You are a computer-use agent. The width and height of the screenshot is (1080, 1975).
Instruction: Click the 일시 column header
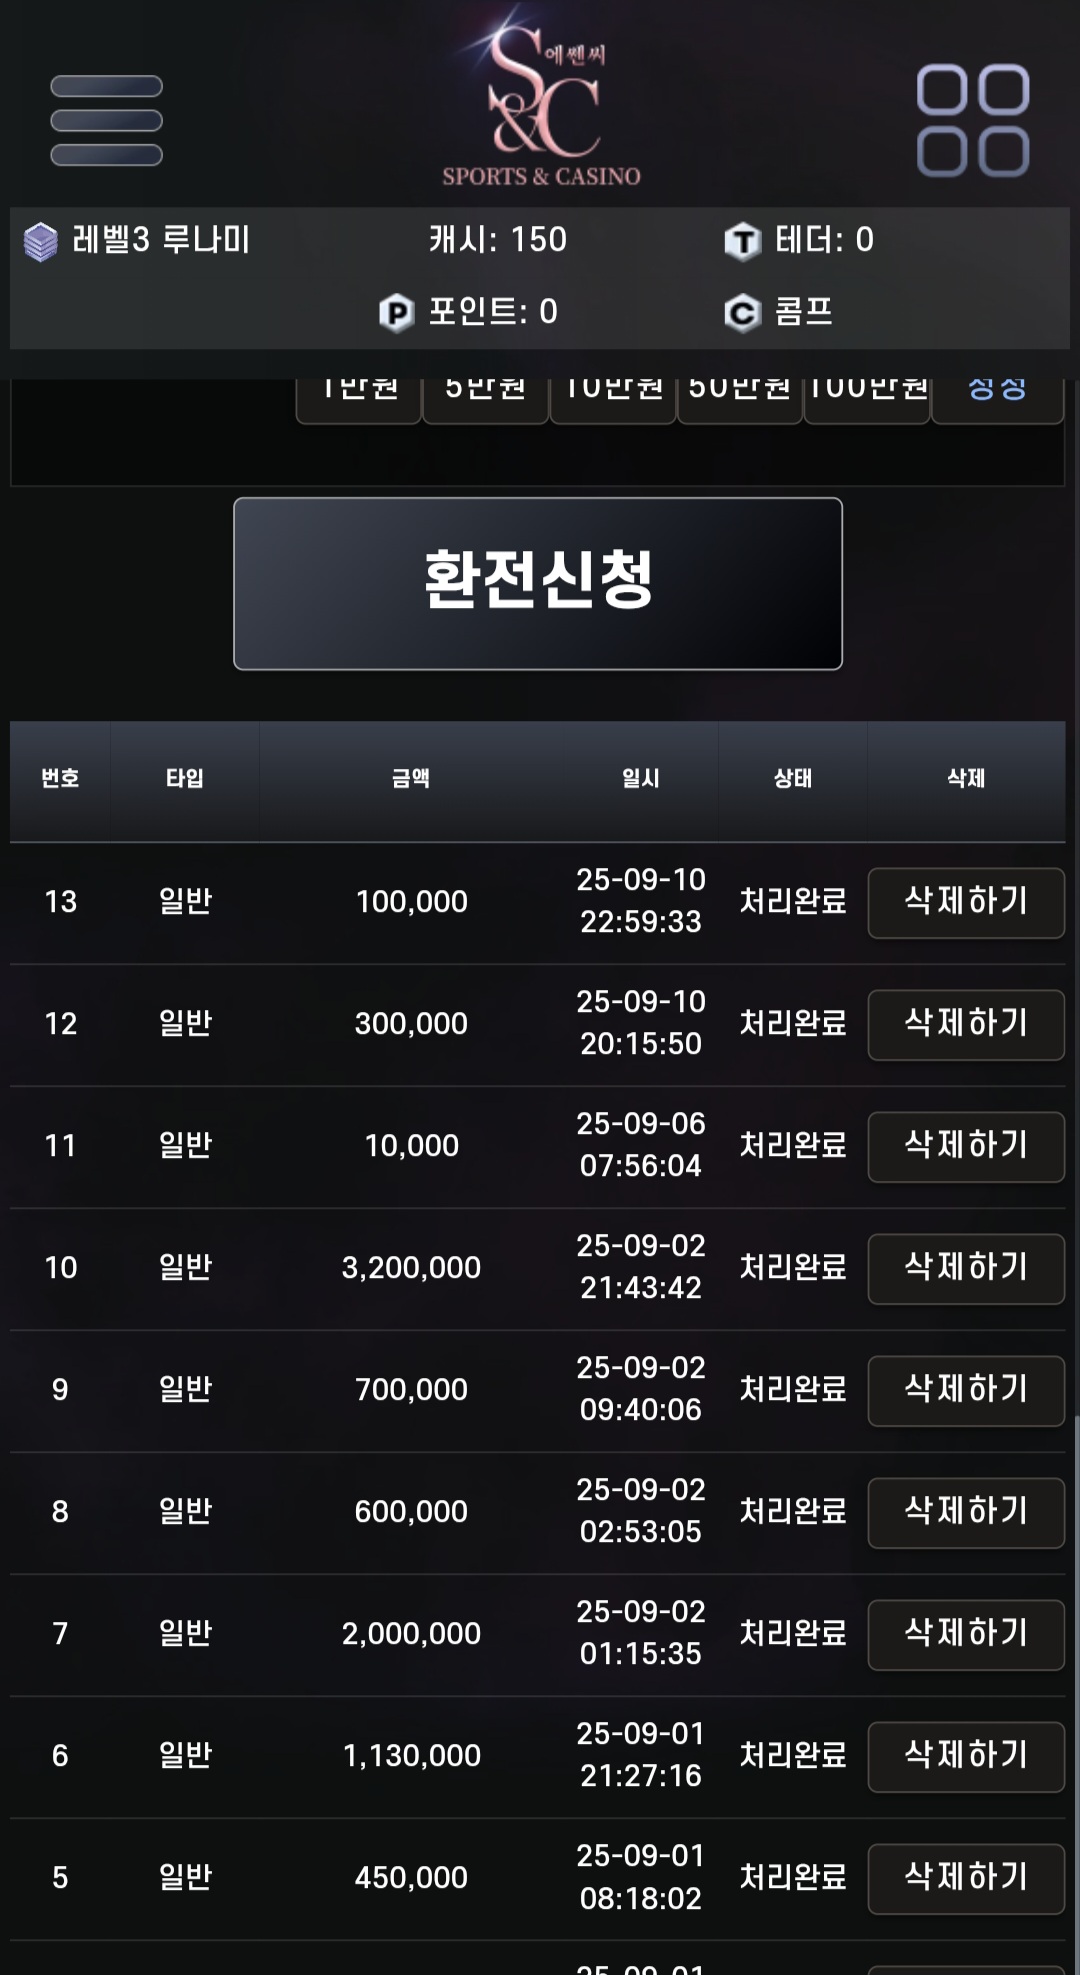(641, 778)
